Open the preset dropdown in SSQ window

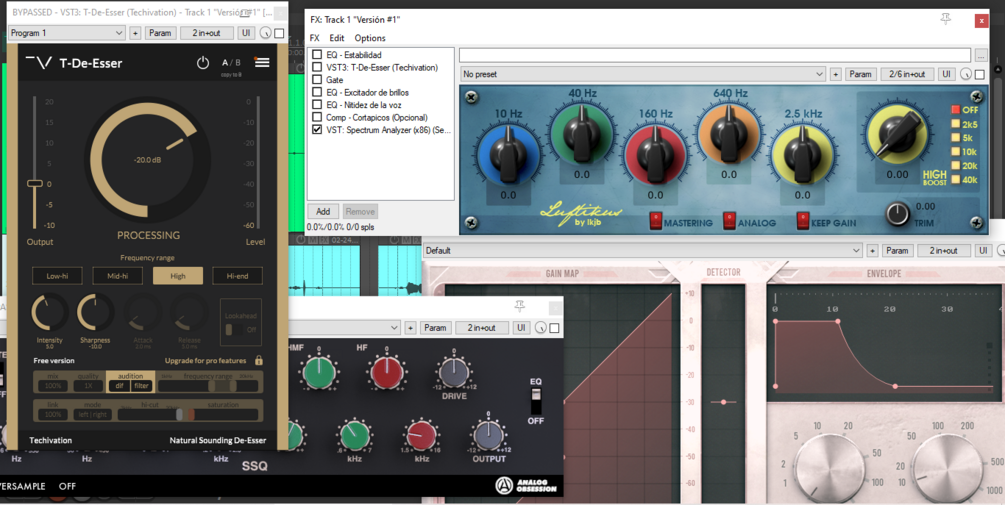pyautogui.click(x=346, y=327)
